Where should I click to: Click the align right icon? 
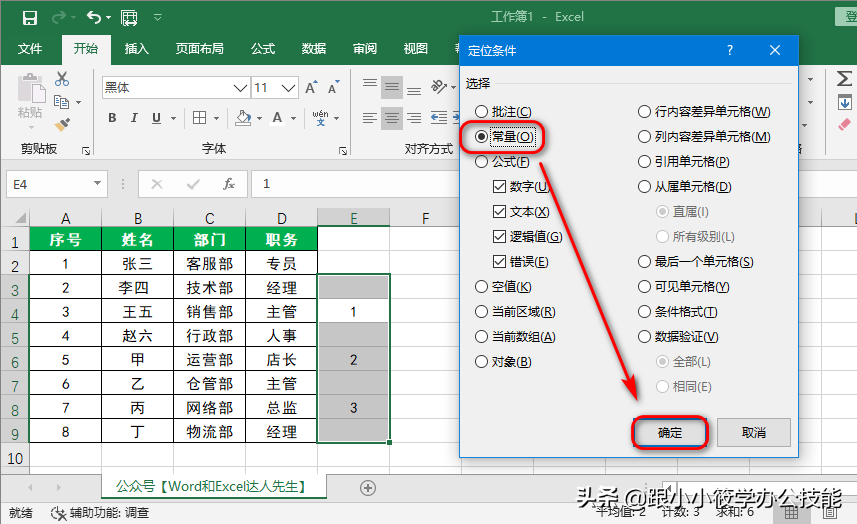click(x=414, y=117)
